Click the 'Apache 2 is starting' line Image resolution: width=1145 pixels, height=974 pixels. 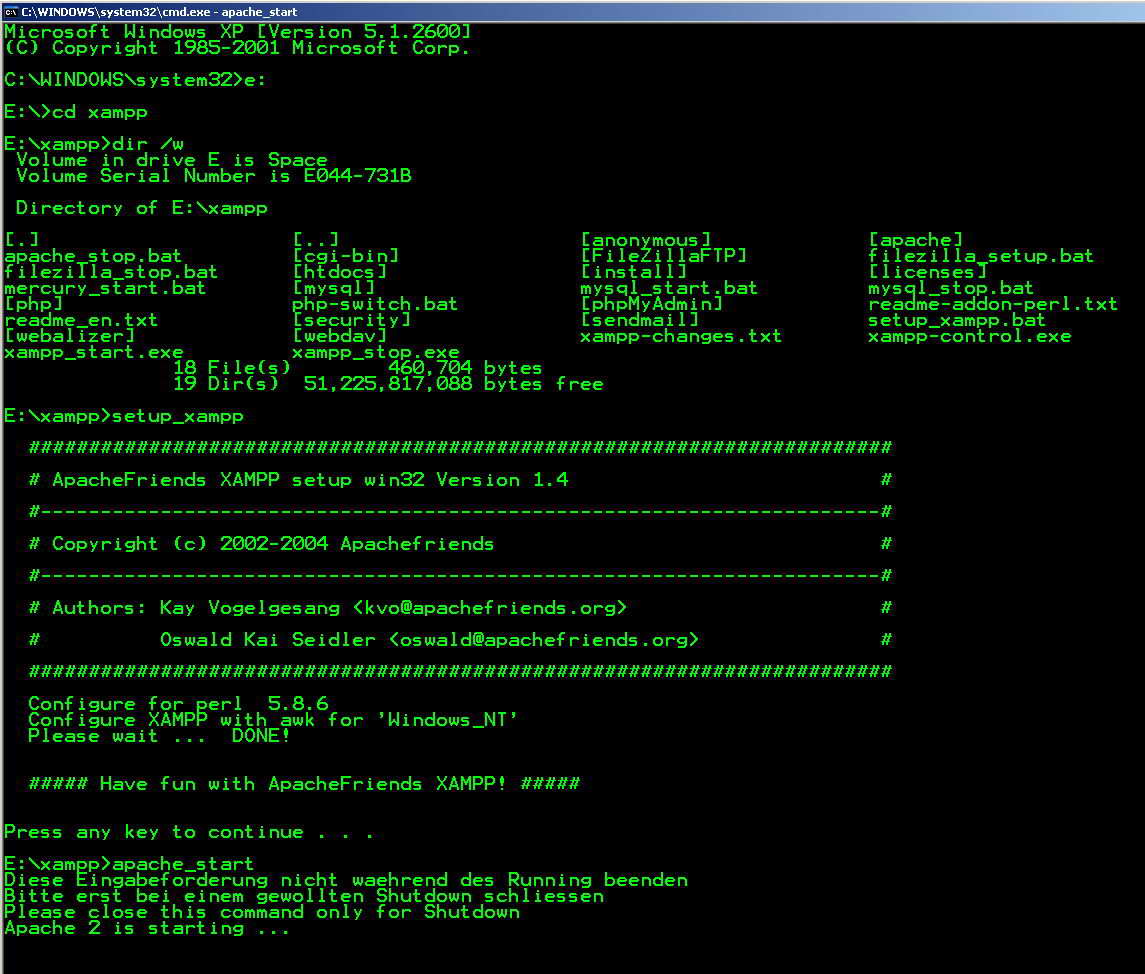click(146, 928)
